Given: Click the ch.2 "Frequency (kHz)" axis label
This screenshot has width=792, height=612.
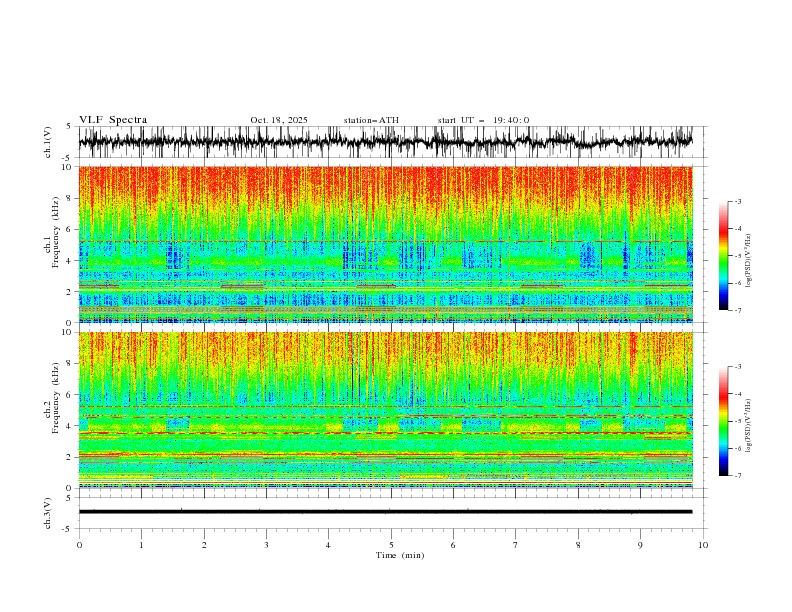Looking at the screenshot, I should pyautogui.click(x=56, y=398).
